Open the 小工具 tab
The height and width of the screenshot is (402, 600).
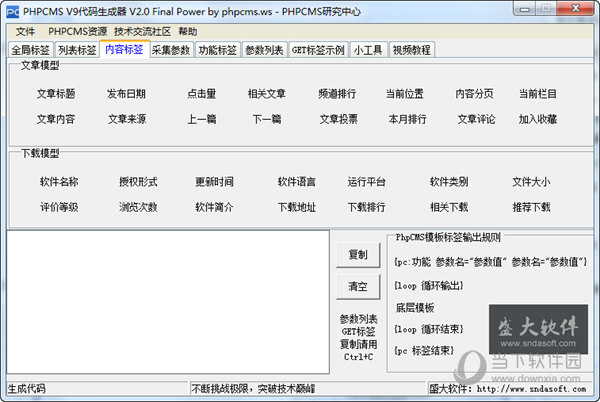pyautogui.click(x=368, y=50)
